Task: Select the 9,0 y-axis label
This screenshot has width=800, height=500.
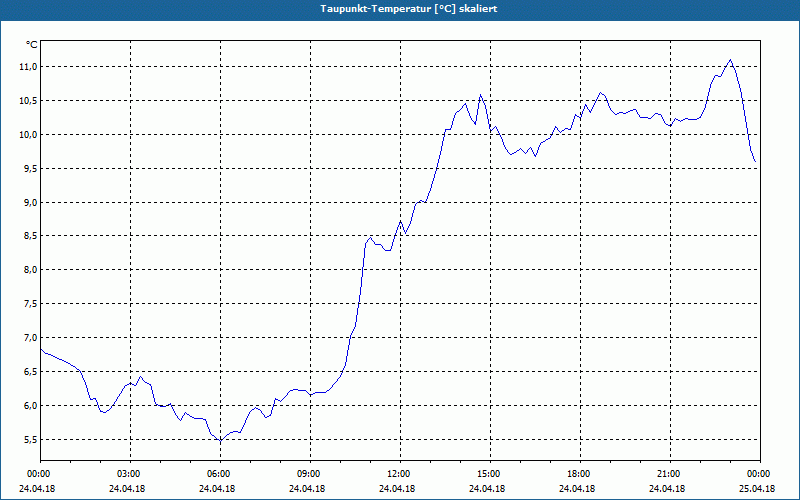Action: coord(31,203)
